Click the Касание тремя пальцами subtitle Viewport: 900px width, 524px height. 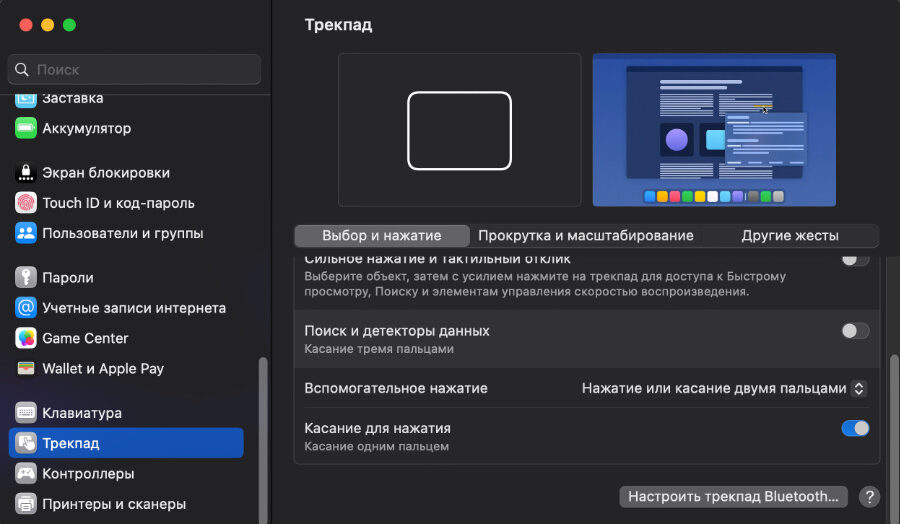pos(379,349)
